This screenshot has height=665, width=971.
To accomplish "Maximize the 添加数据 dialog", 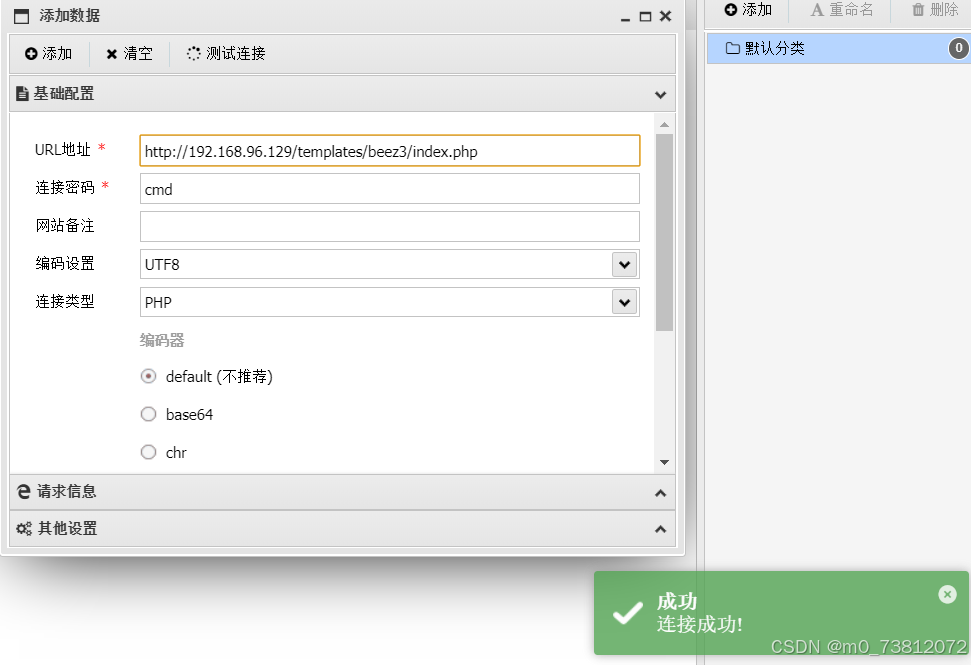I will click(x=645, y=17).
